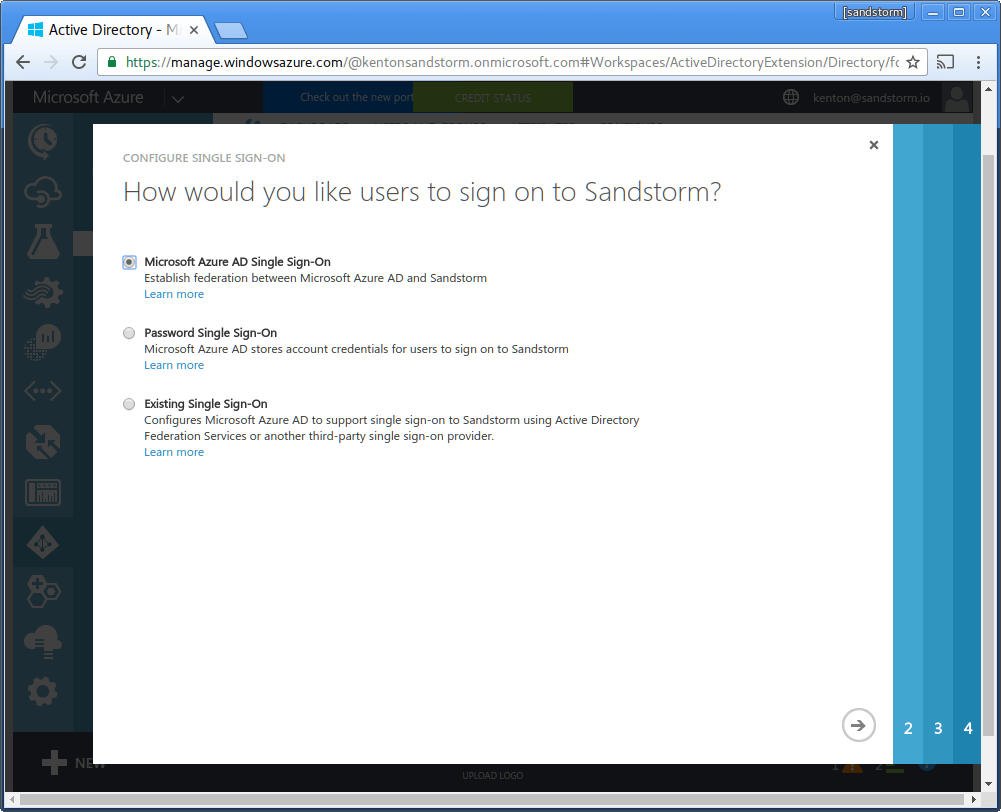The image size is (1001, 812).
Task: Jump to wizard step 3
Action: (938, 728)
